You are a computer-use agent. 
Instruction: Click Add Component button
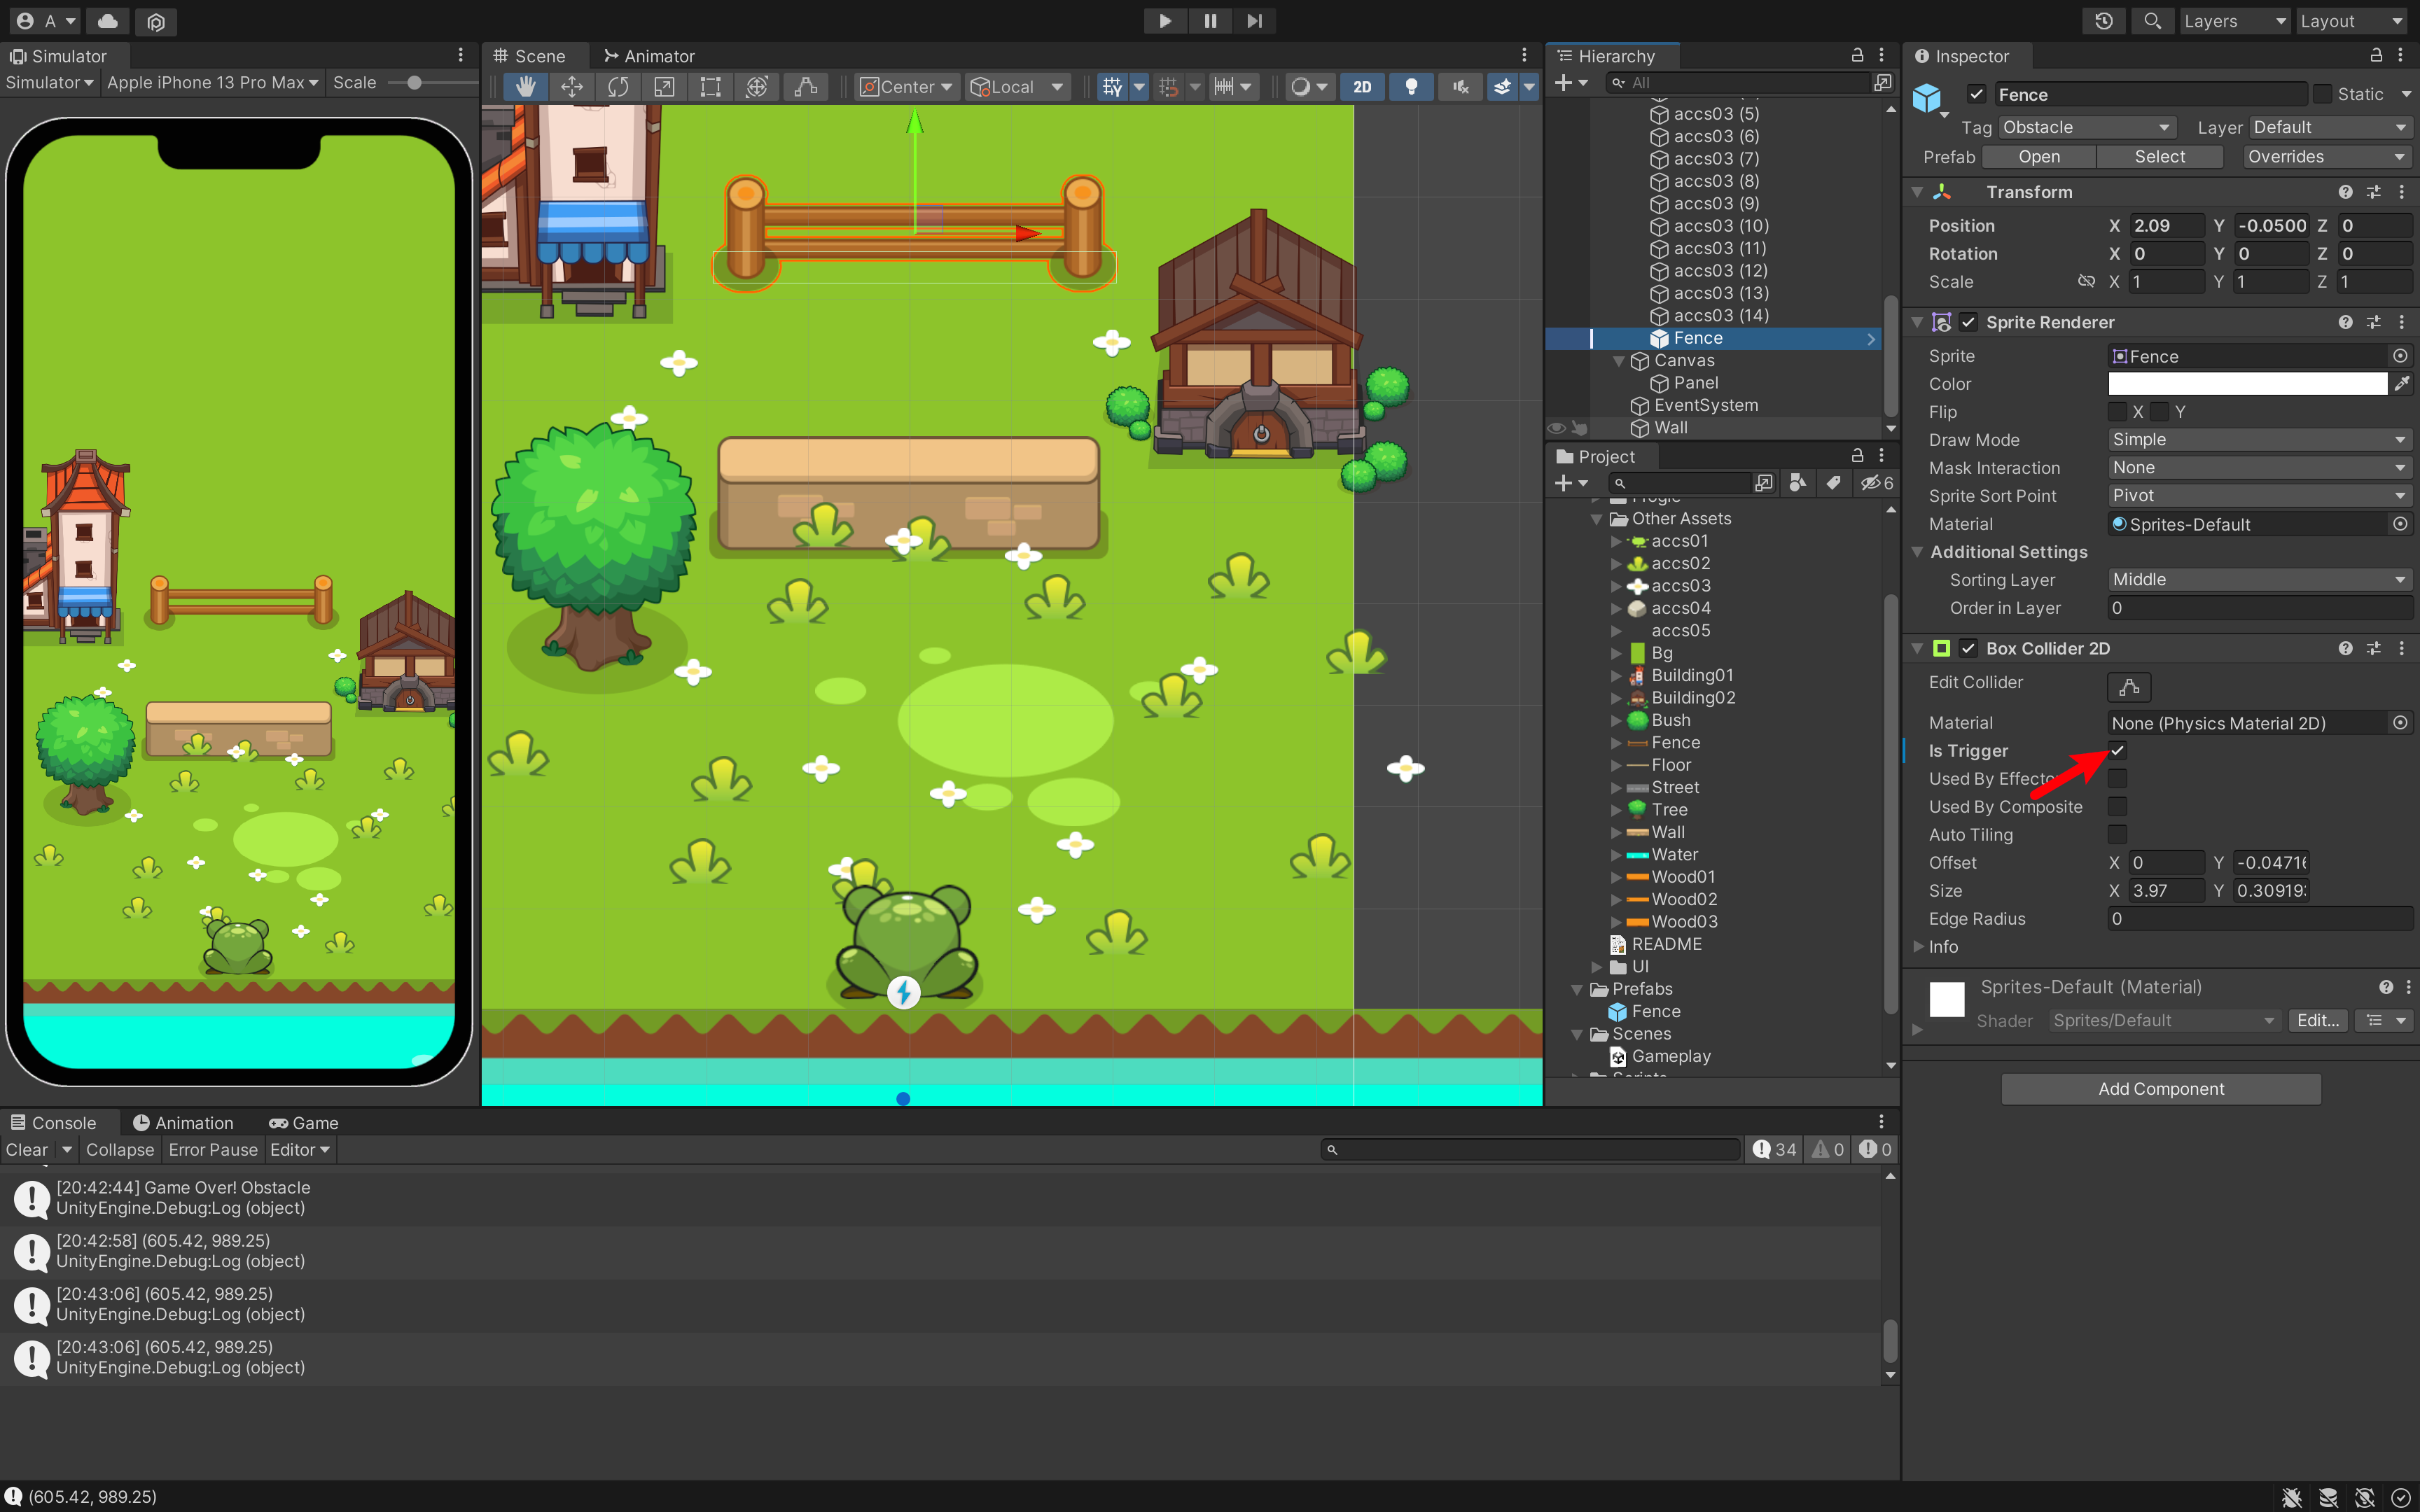pos(2161,1089)
